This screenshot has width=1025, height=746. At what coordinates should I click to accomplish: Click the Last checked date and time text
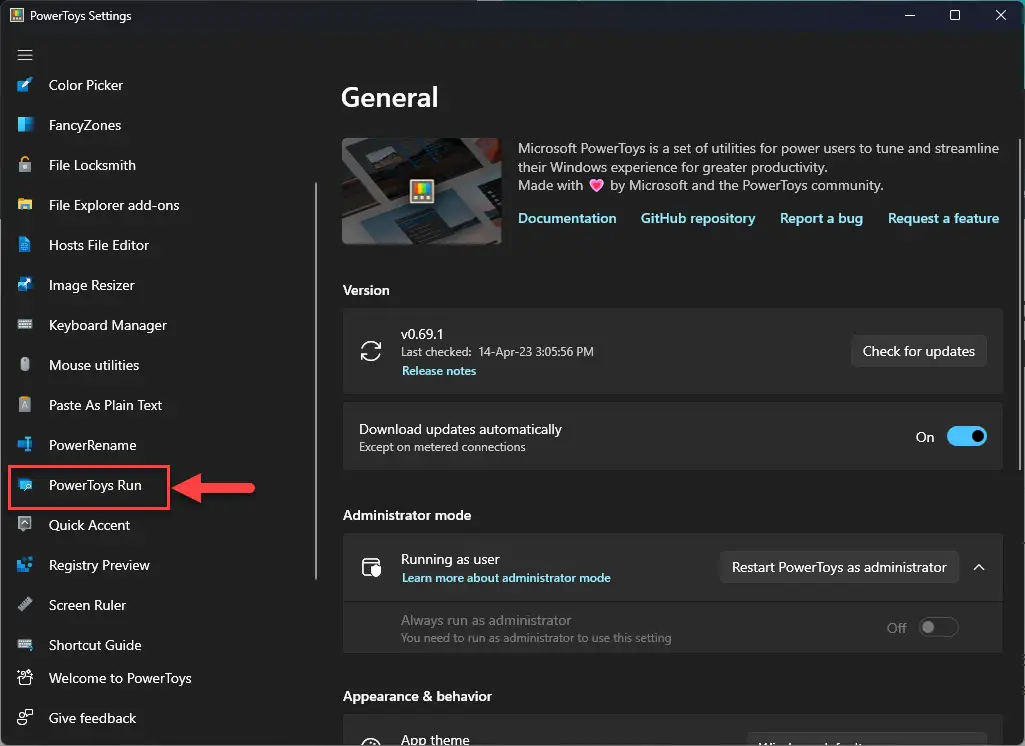point(497,352)
